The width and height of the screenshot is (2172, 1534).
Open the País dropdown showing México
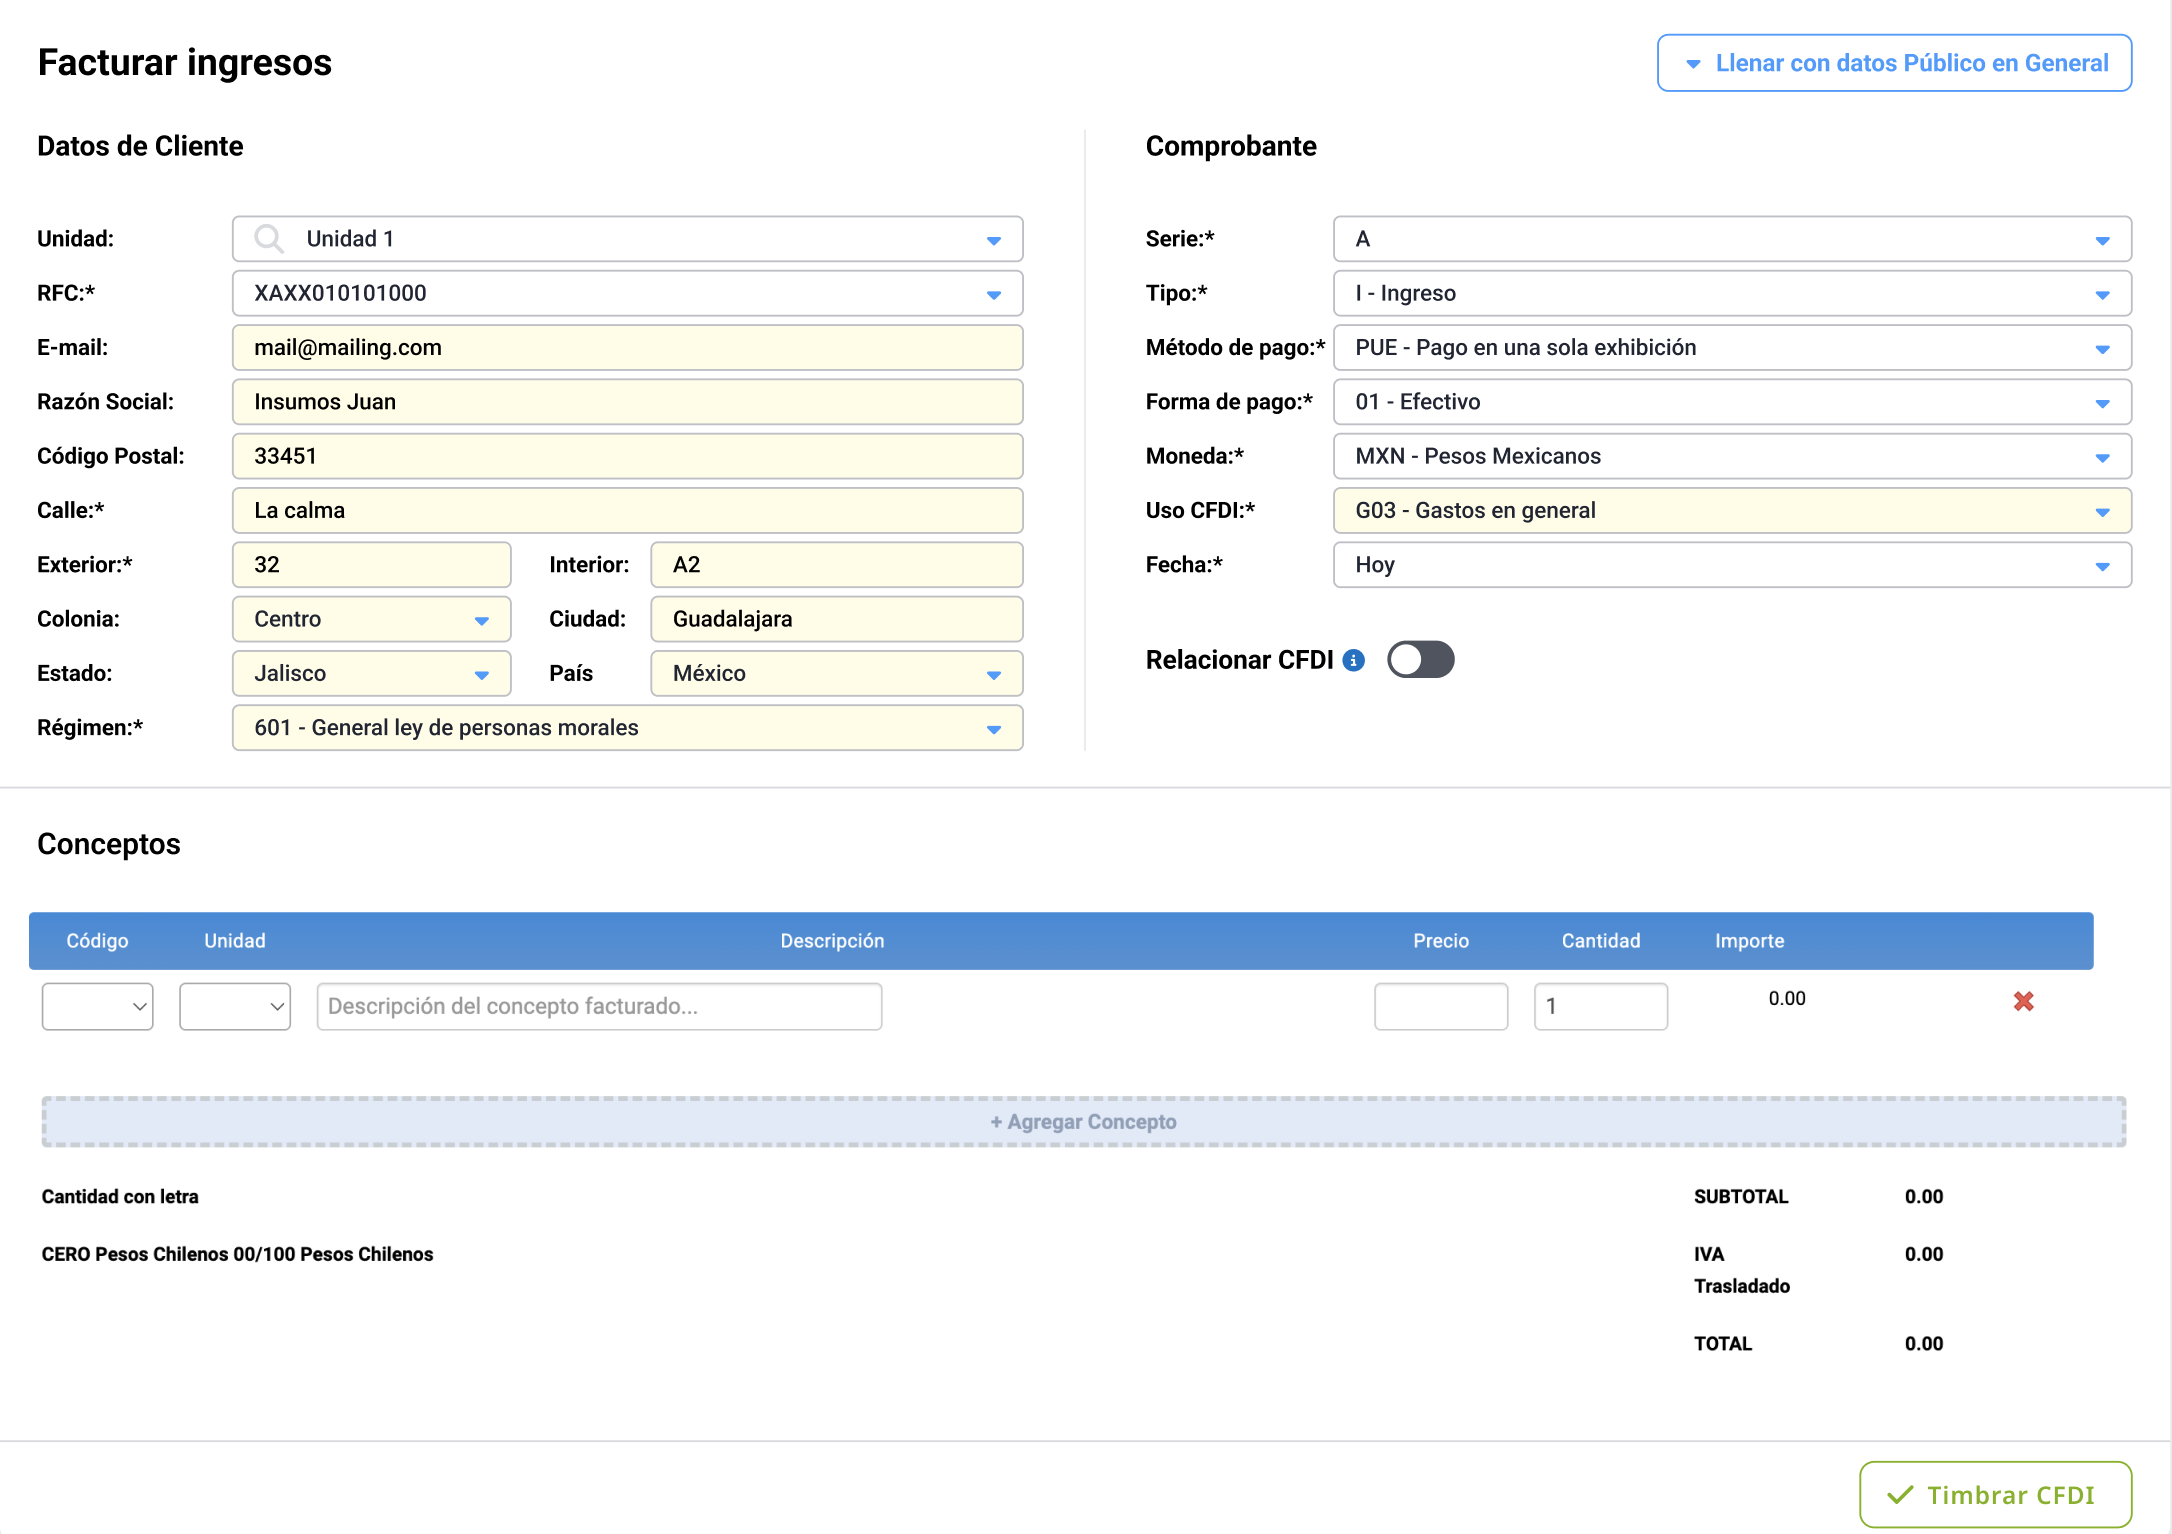click(x=836, y=673)
